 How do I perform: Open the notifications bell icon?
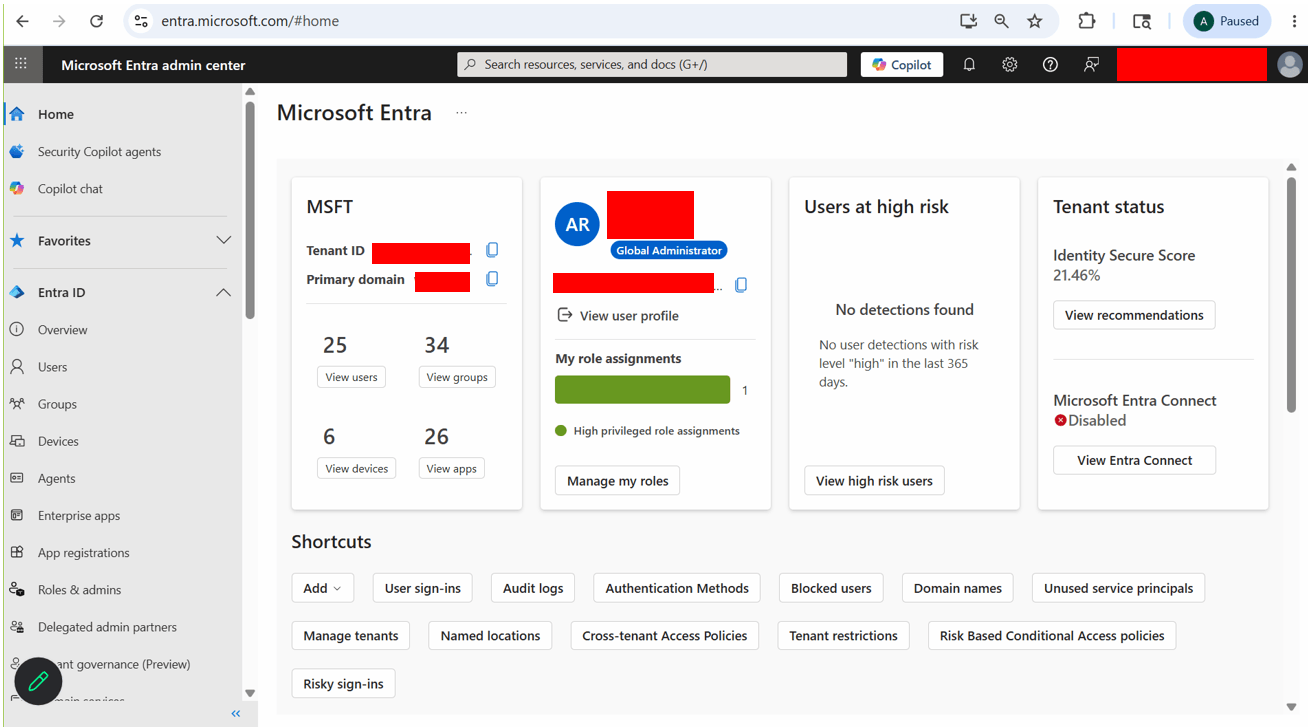tap(969, 64)
